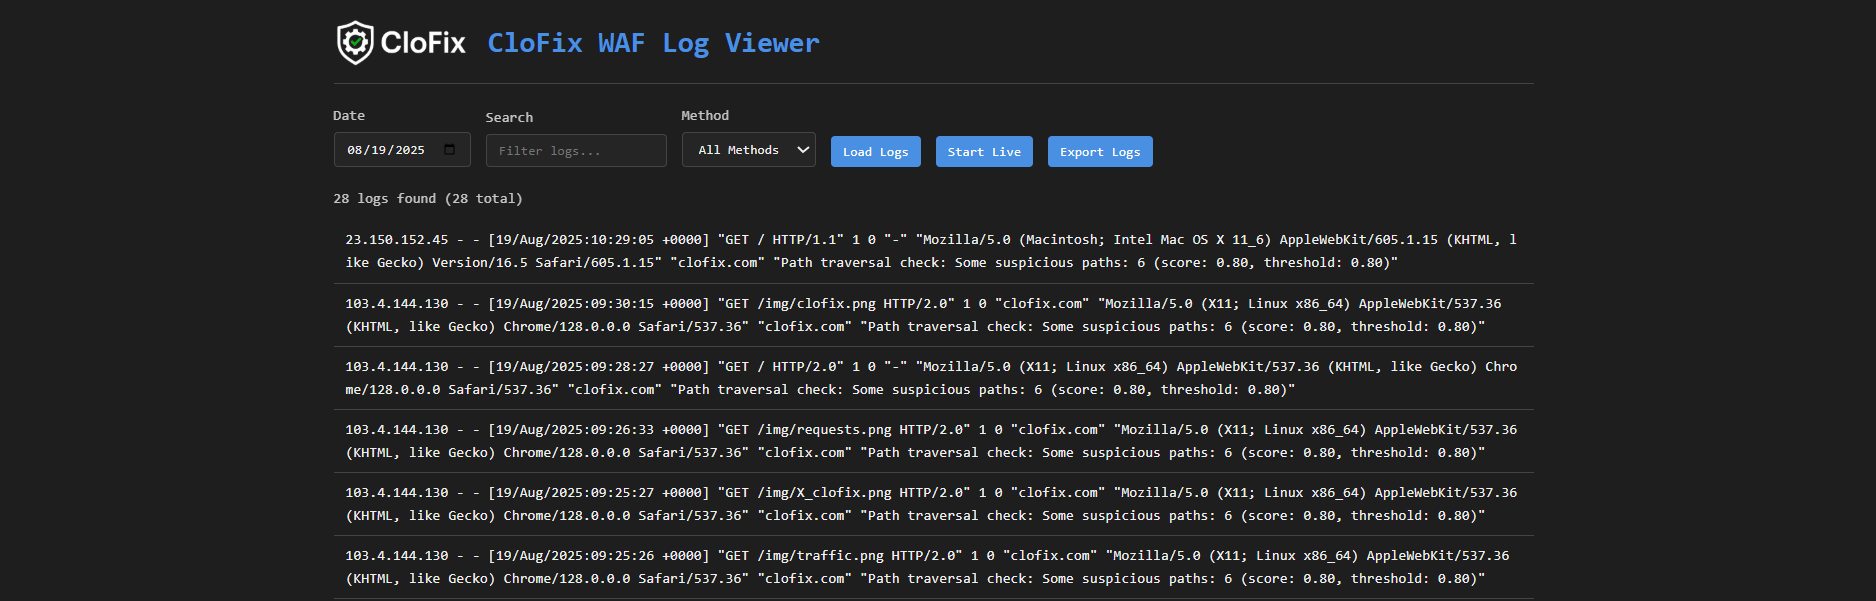Select the /img/X_clofix.png log entry
The image size is (1876, 601).
(x=934, y=504)
